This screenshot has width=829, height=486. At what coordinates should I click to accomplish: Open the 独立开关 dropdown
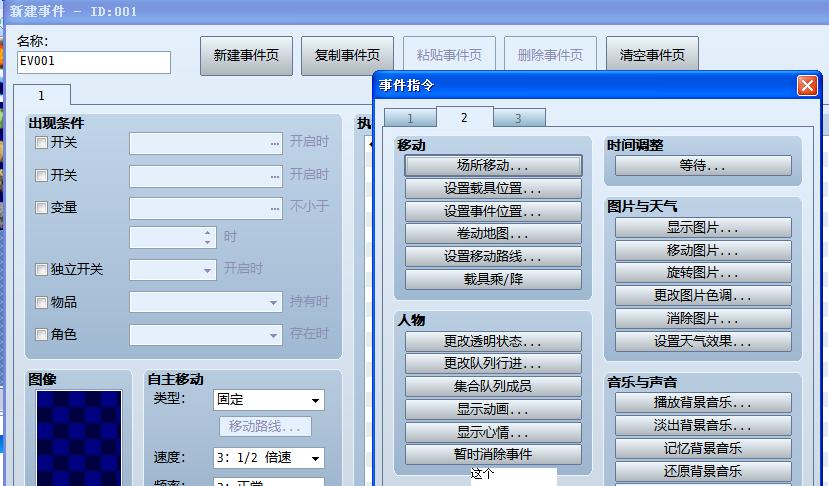tap(173, 270)
